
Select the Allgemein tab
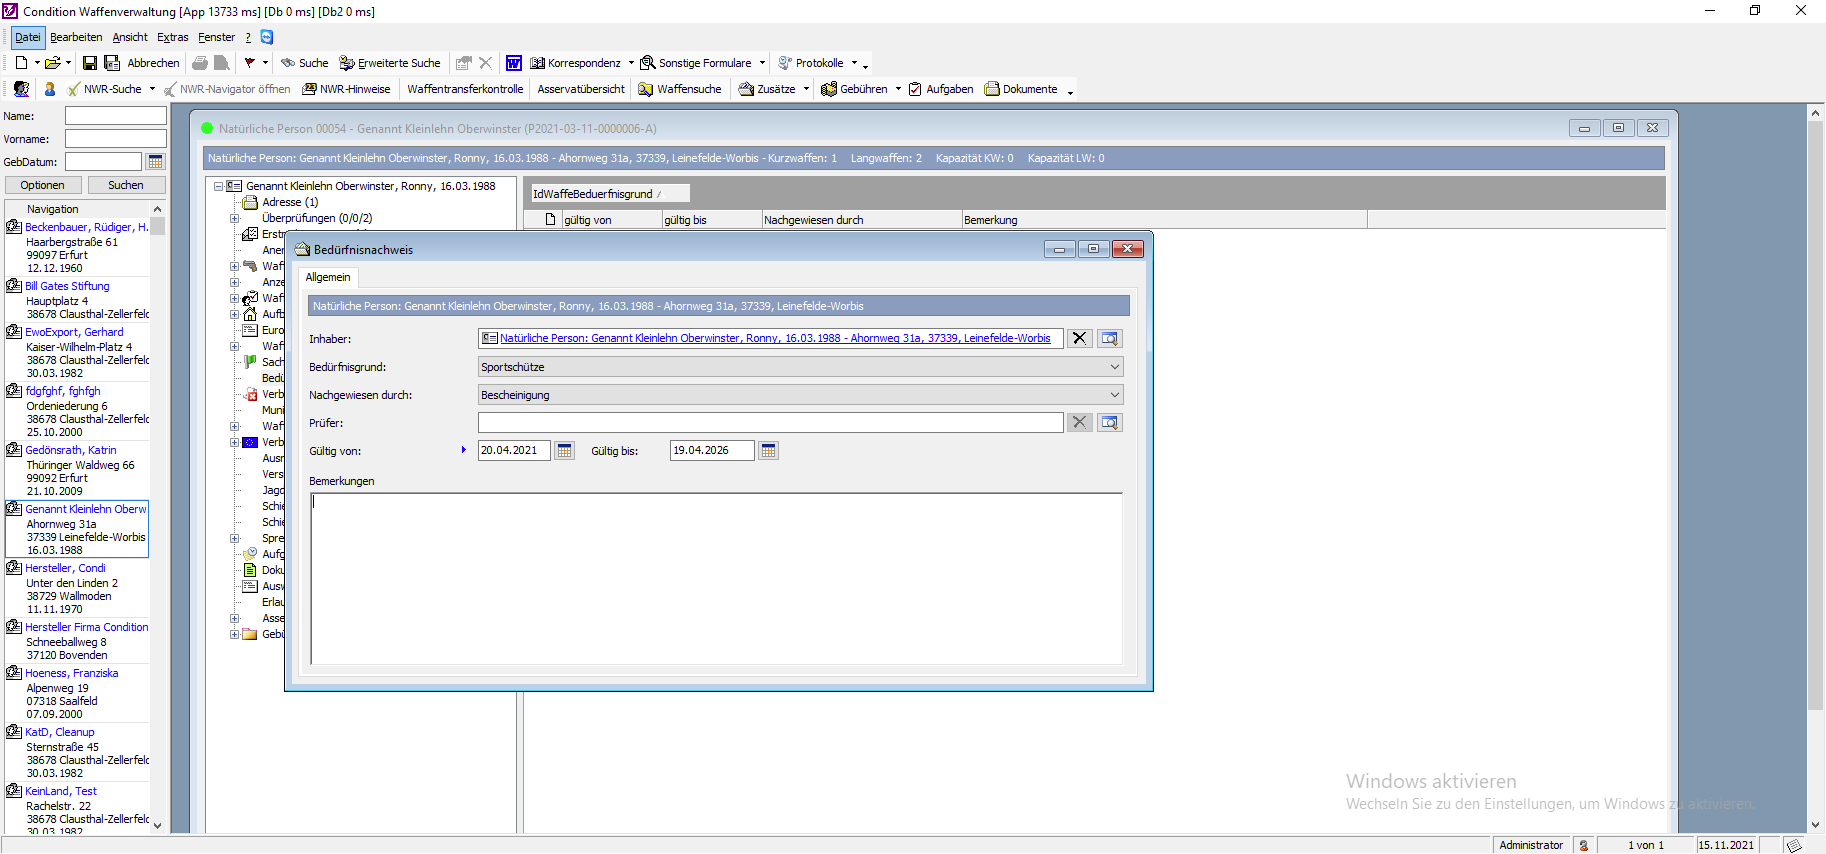point(328,277)
